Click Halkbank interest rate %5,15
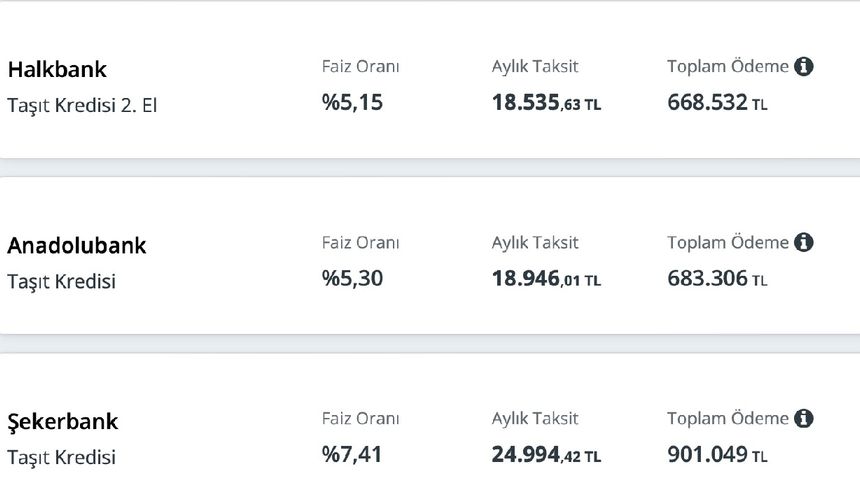The height and width of the screenshot is (504, 860). click(352, 103)
